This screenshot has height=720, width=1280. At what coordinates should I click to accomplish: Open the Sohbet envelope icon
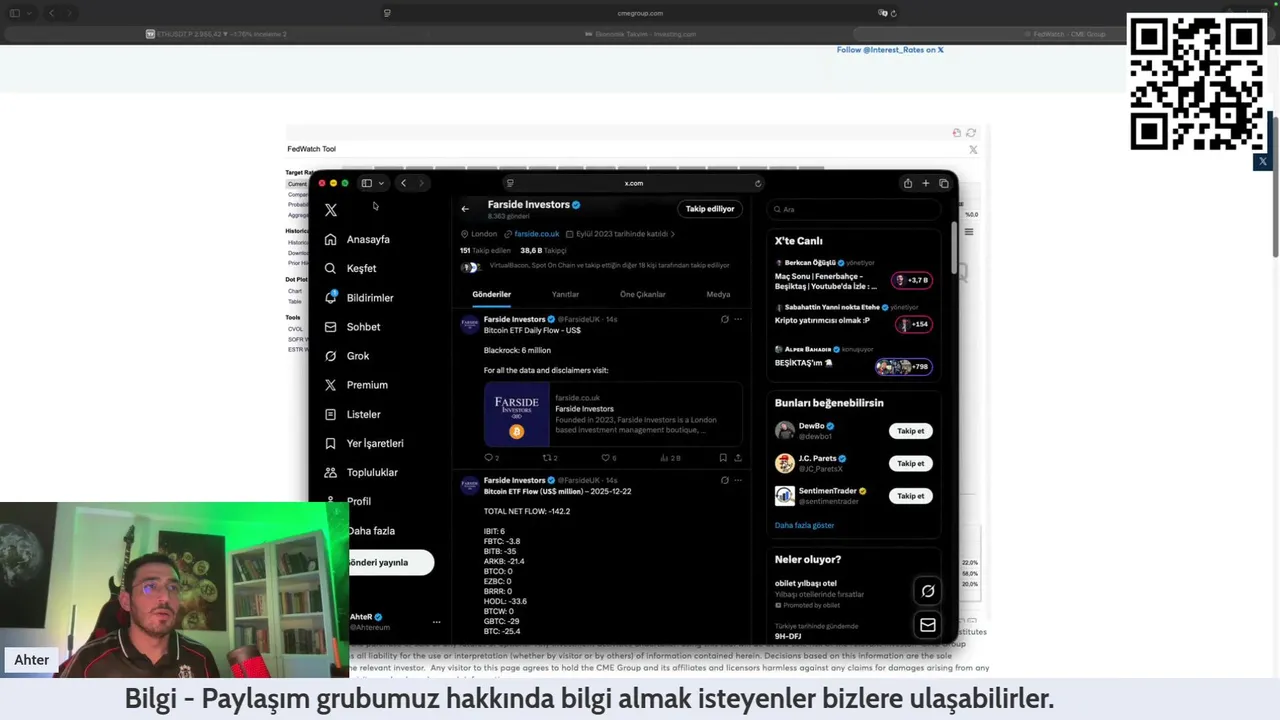coord(331,326)
